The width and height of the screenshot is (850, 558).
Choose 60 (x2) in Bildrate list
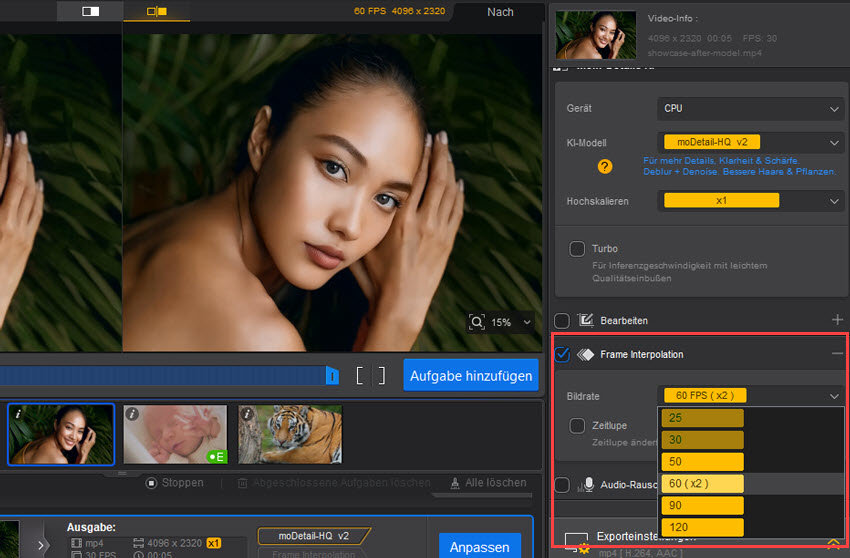tap(702, 483)
